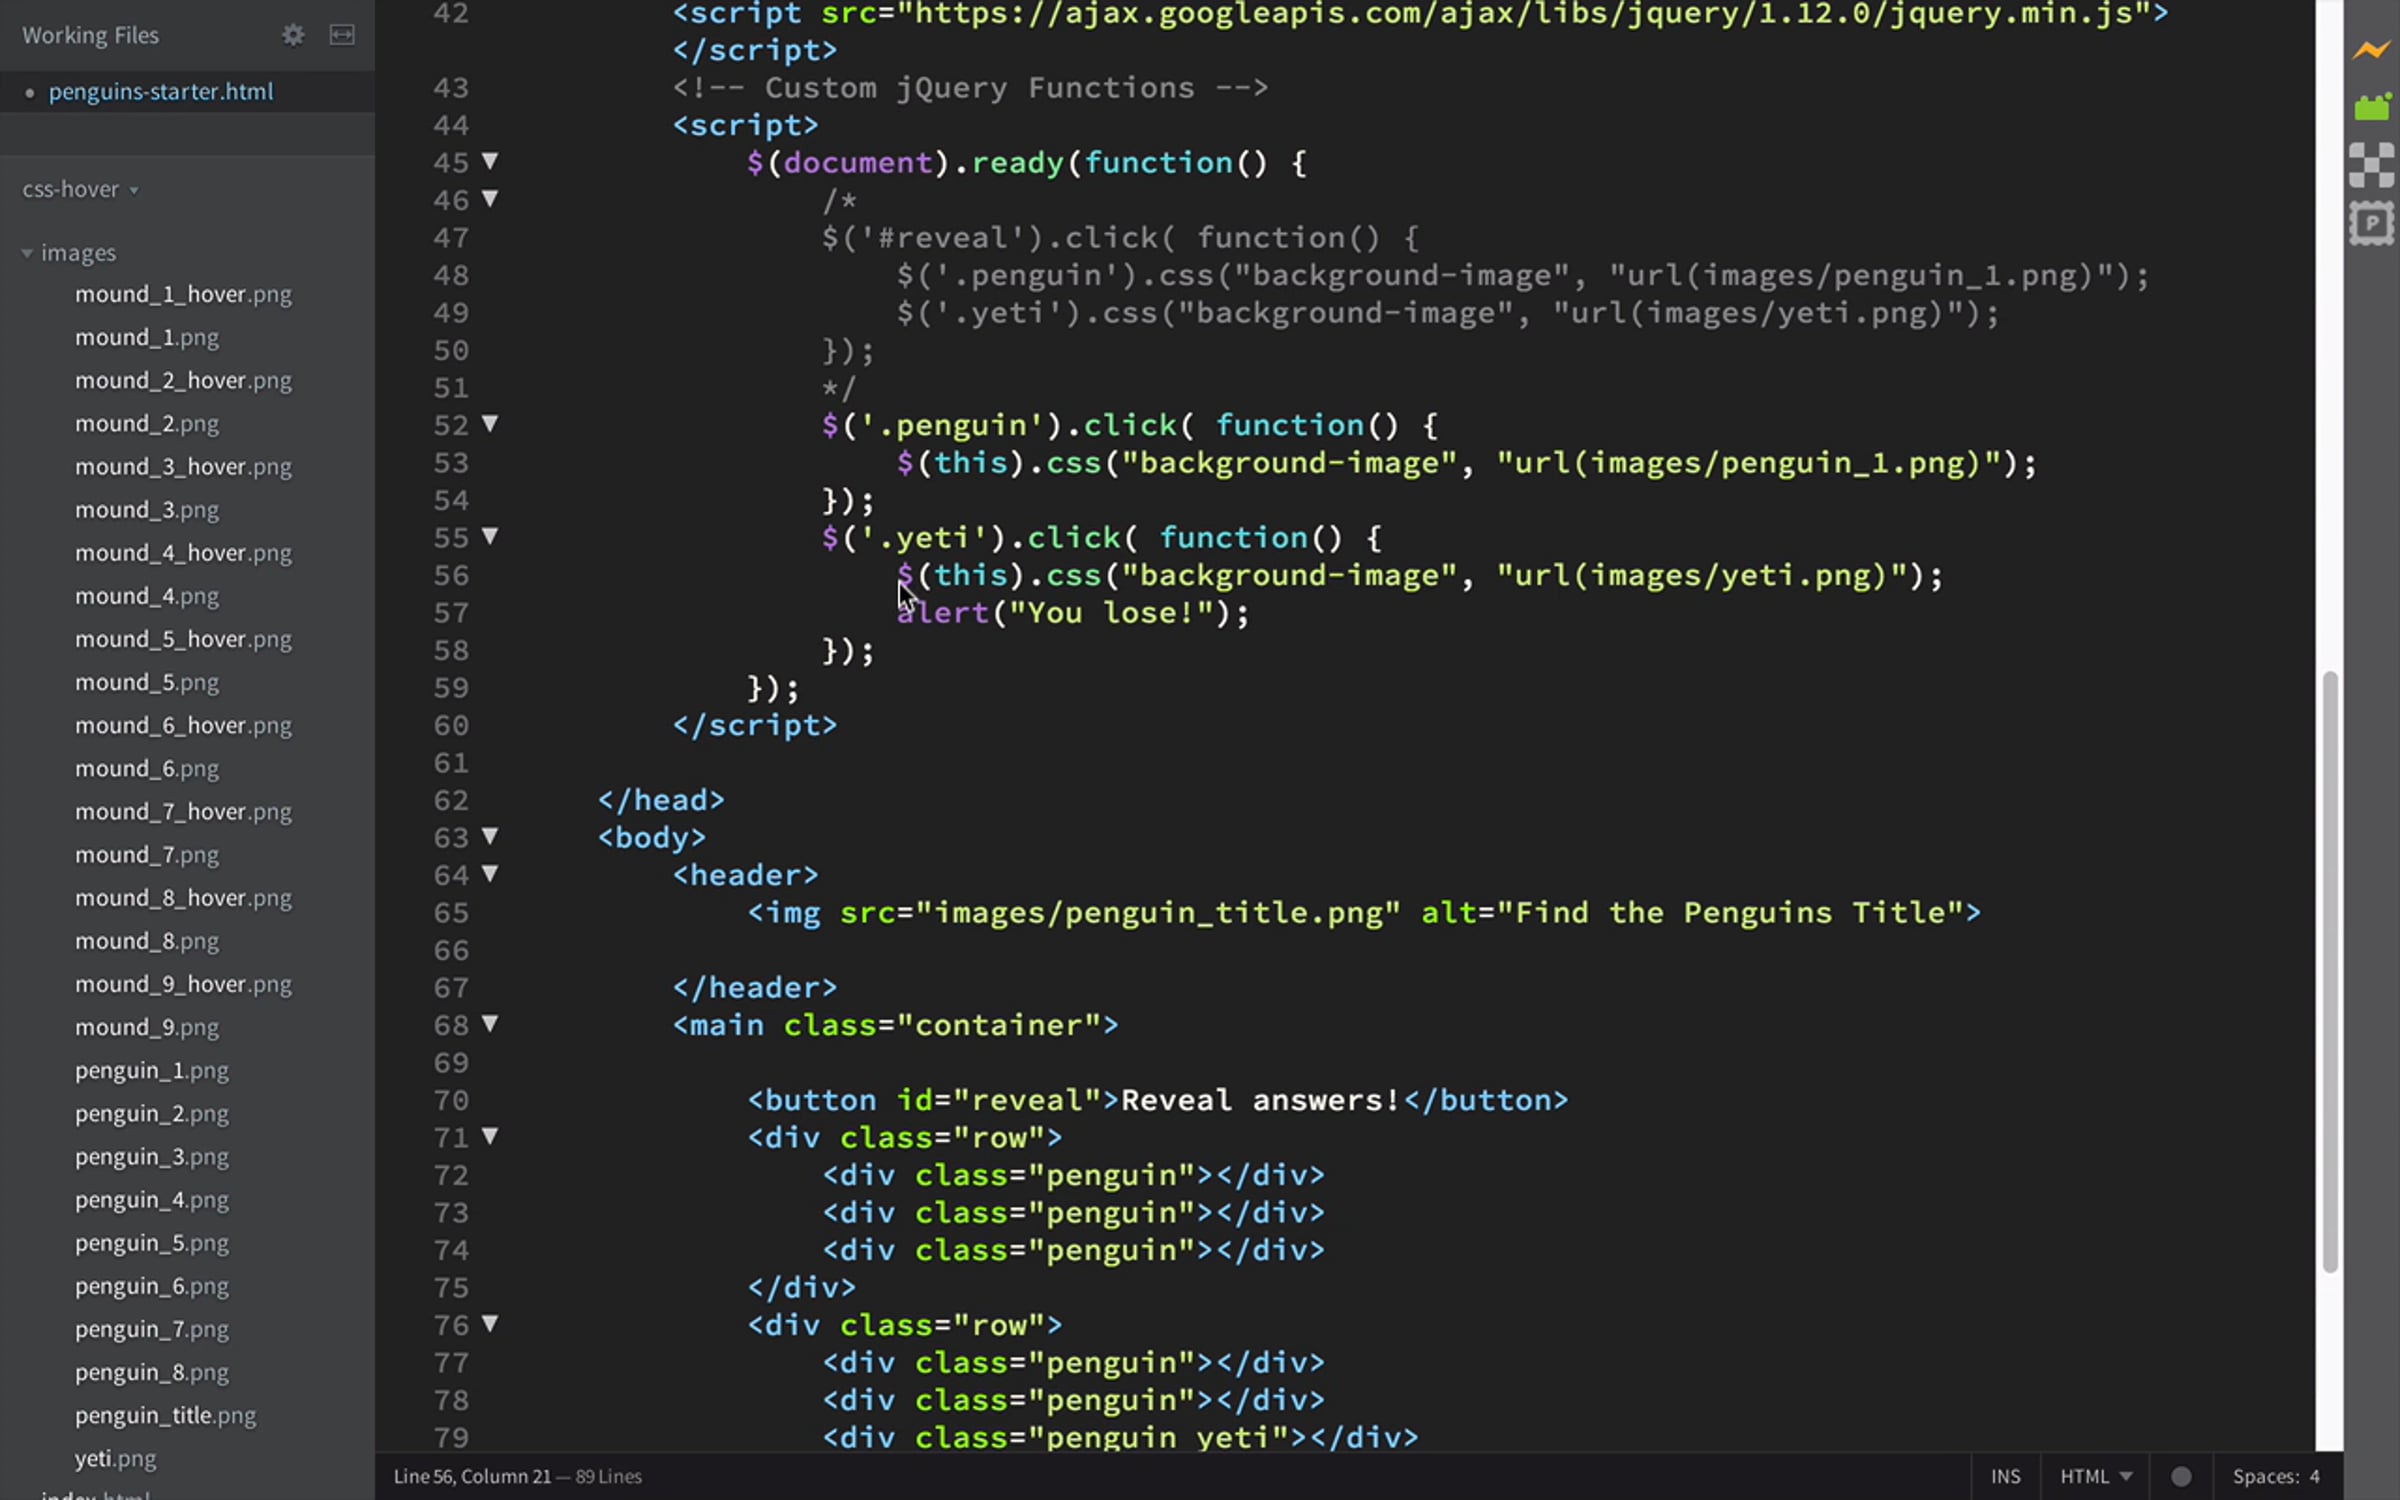Open the HTML language mode dropdown

tap(2095, 1477)
